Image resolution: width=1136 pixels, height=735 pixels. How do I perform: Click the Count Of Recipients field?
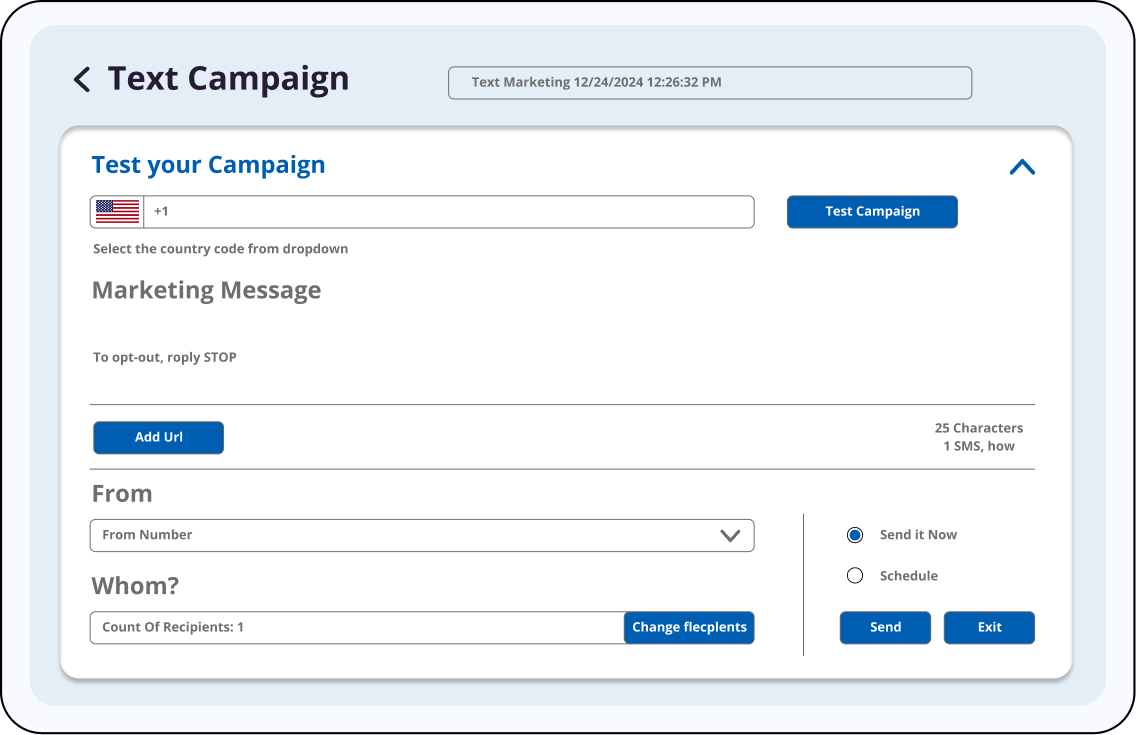[x=357, y=628]
